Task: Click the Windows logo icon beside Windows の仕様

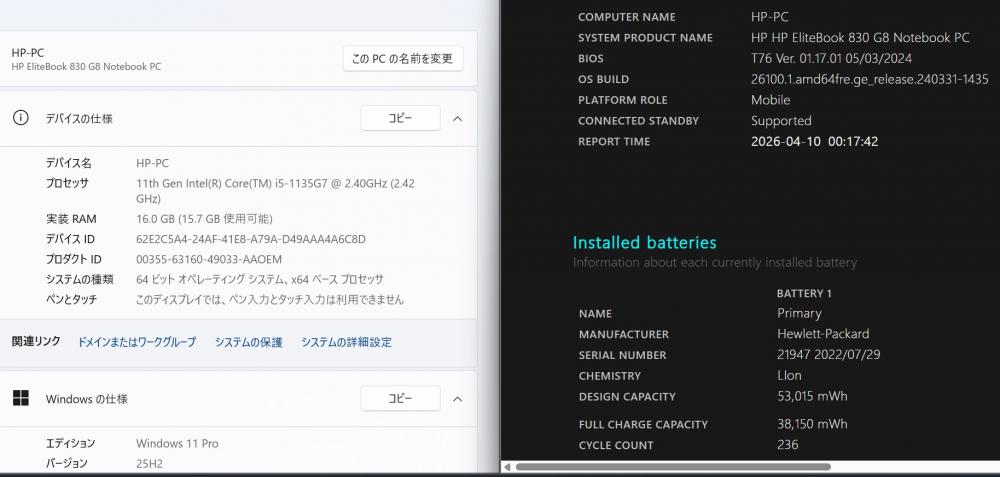Action: (20, 399)
